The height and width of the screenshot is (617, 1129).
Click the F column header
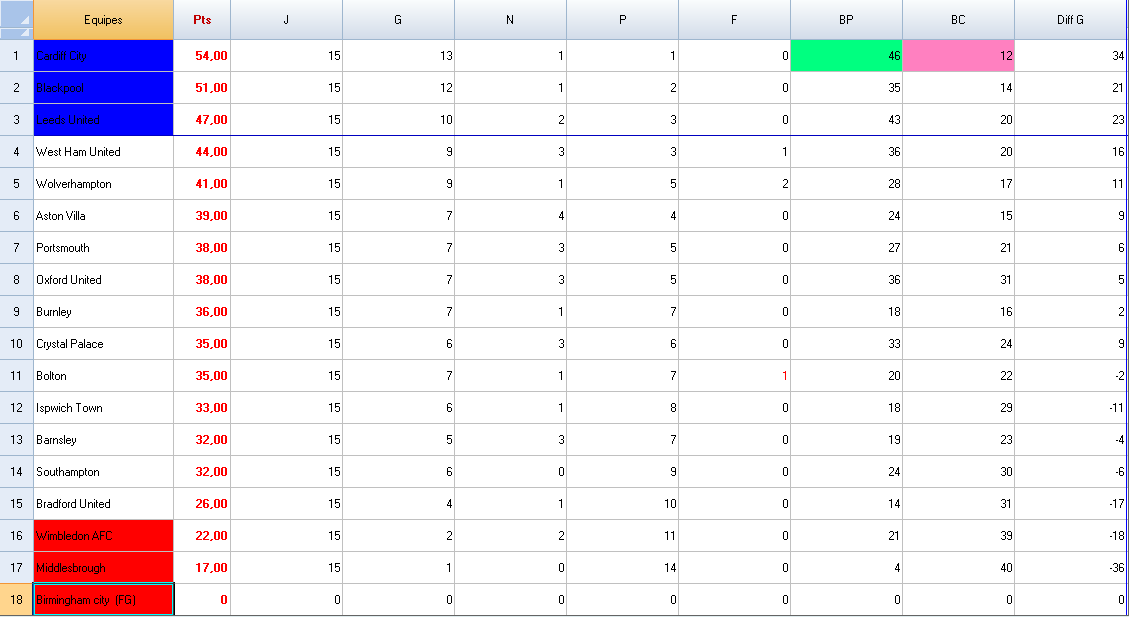pos(734,19)
